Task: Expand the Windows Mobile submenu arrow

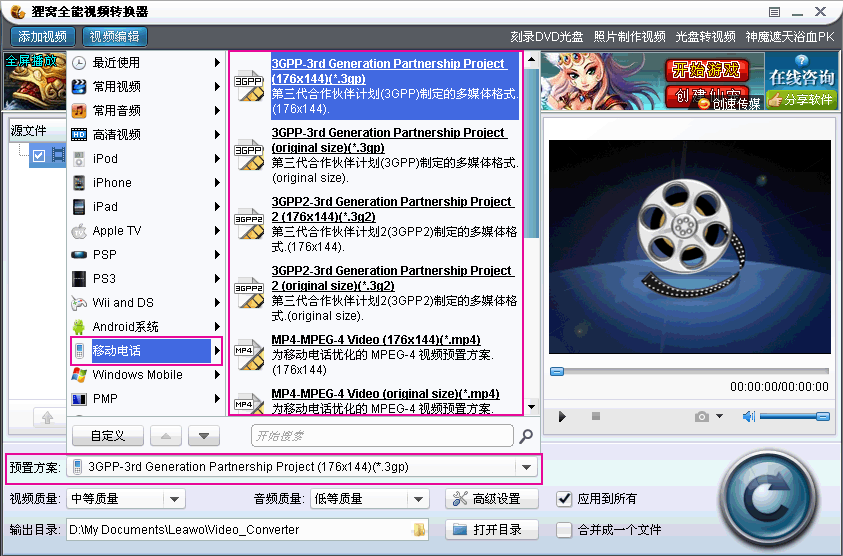Action: (x=217, y=375)
